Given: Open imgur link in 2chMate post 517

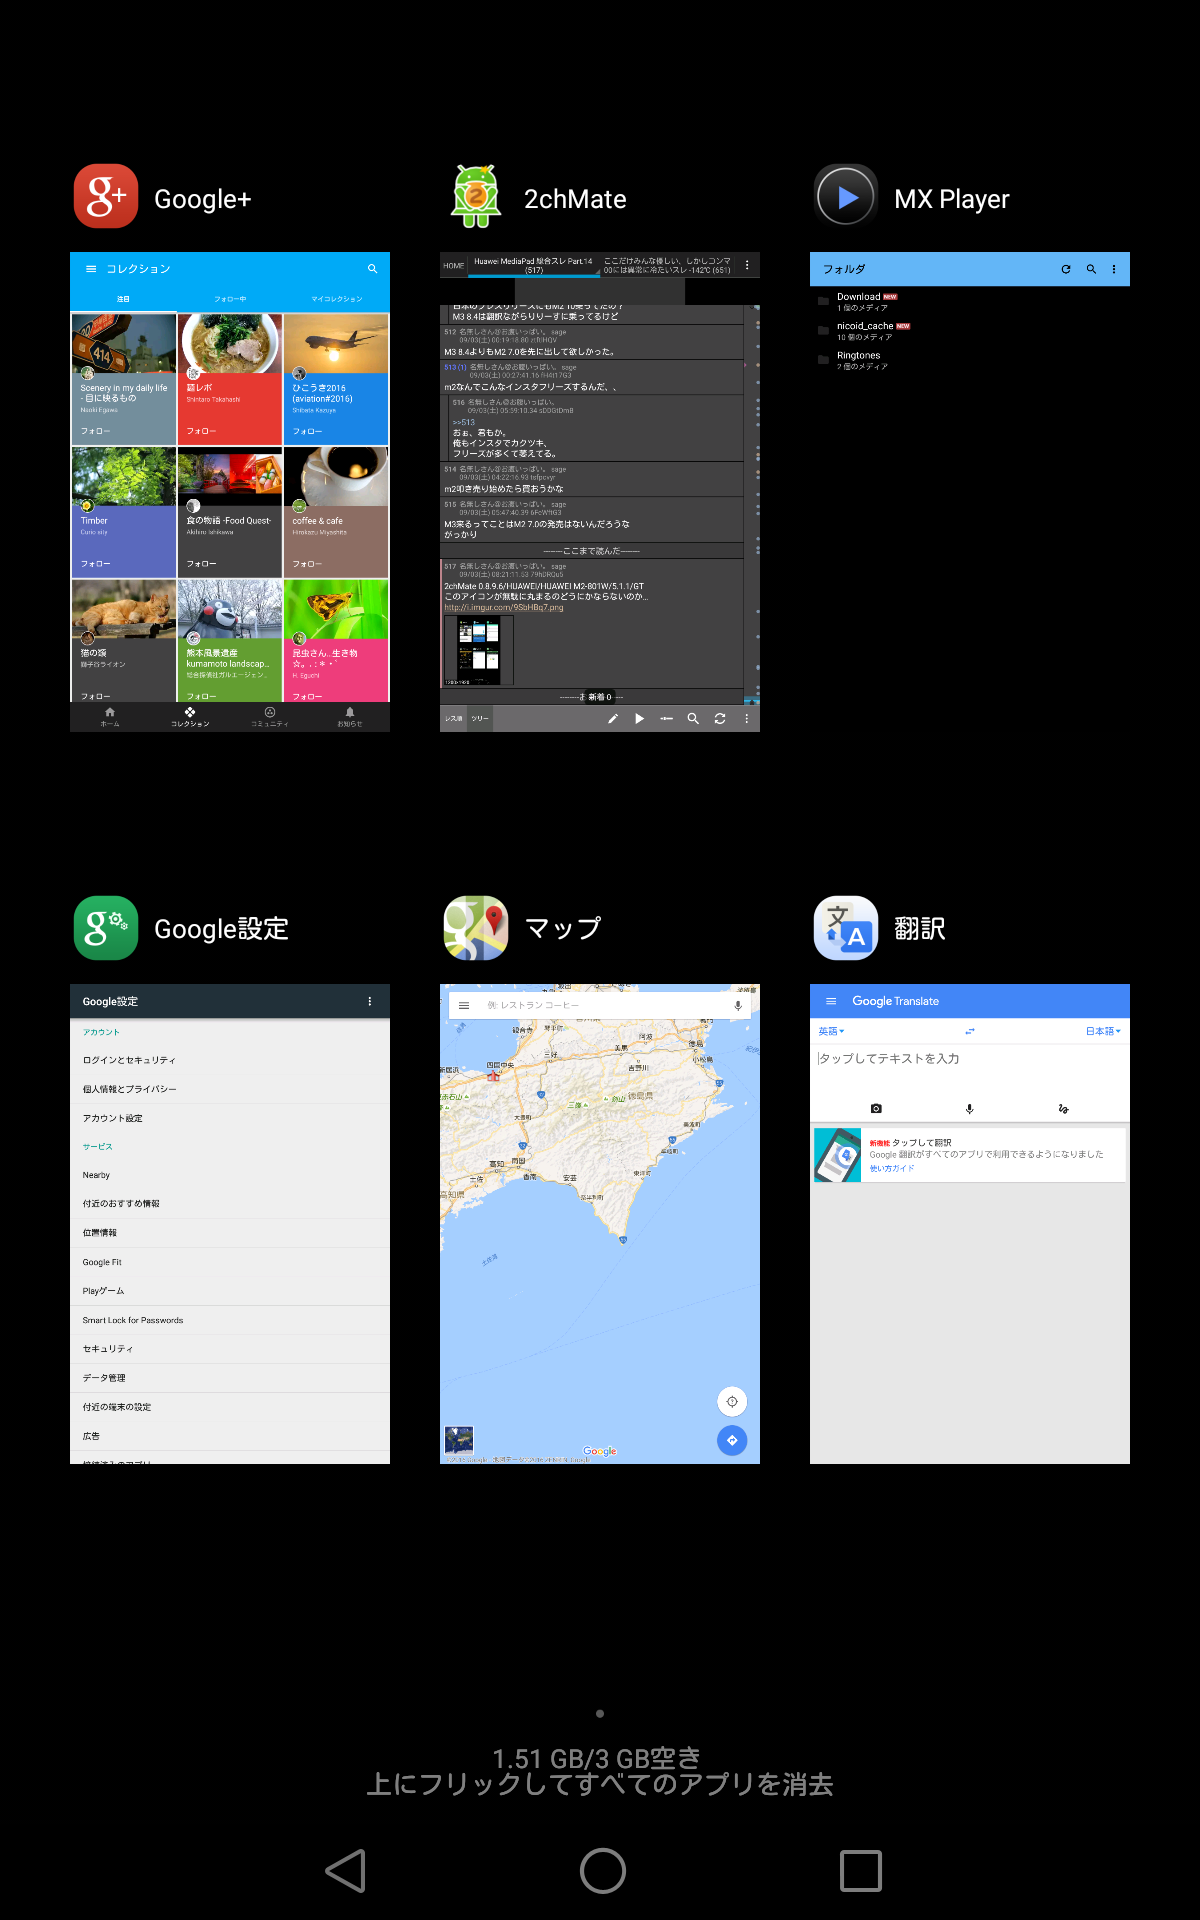Looking at the screenshot, I should 504,607.
